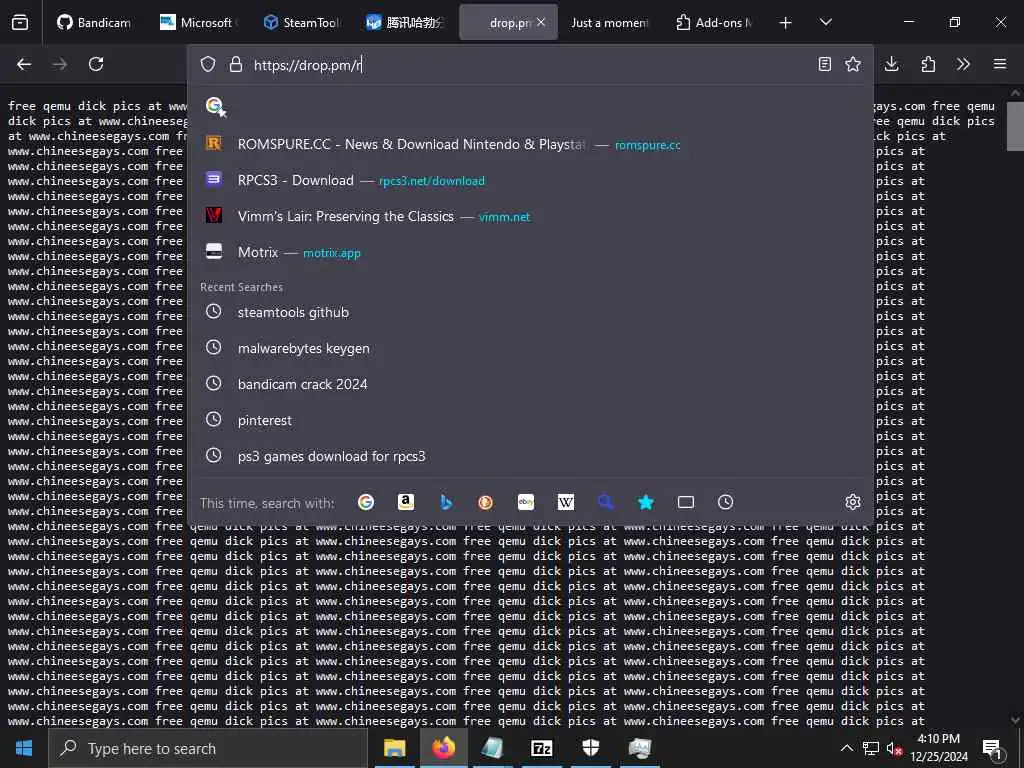This screenshot has width=1024, height=768.
Task: Open muted volume tray icon
Action: [894, 748]
